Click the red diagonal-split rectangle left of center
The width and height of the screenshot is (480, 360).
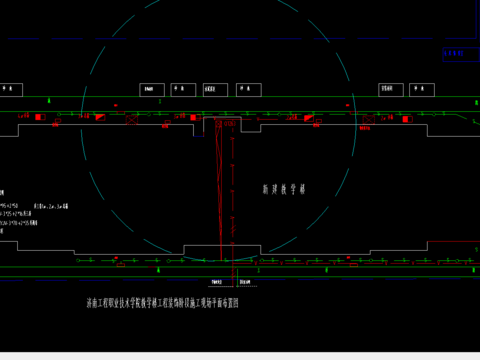(x=100, y=117)
